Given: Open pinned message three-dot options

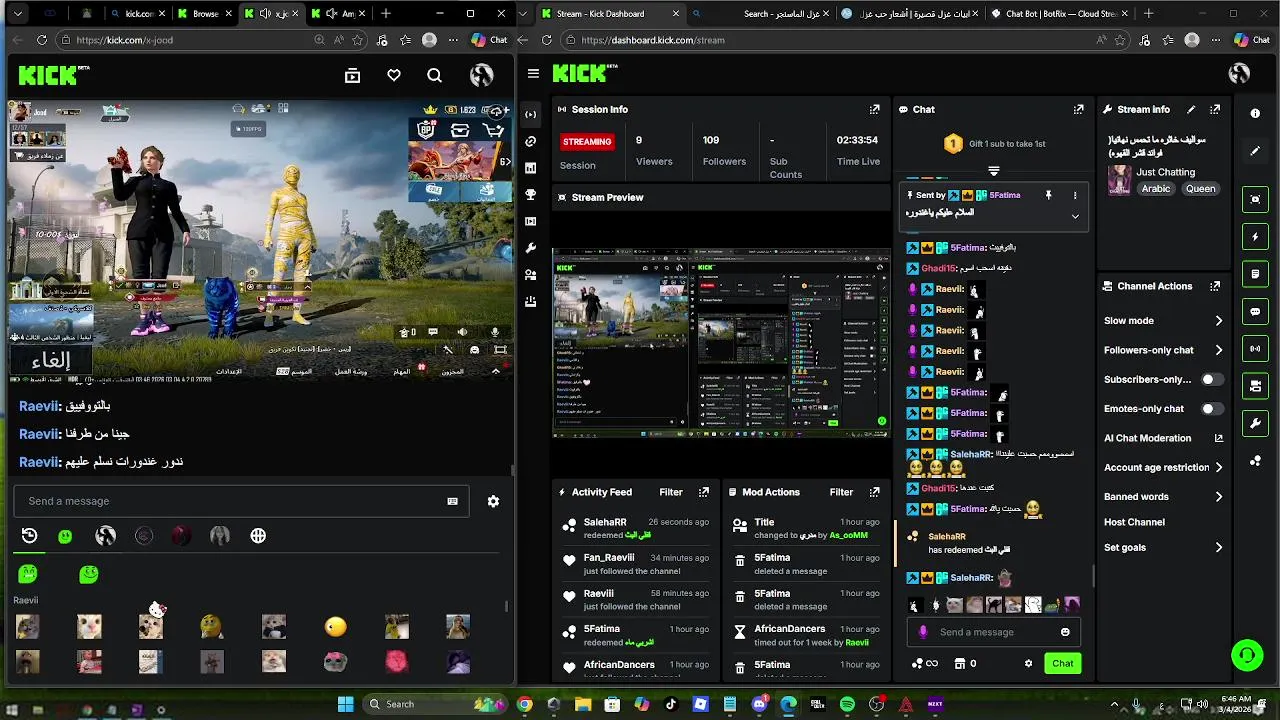Looking at the screenshot, I should [1075, 195].
